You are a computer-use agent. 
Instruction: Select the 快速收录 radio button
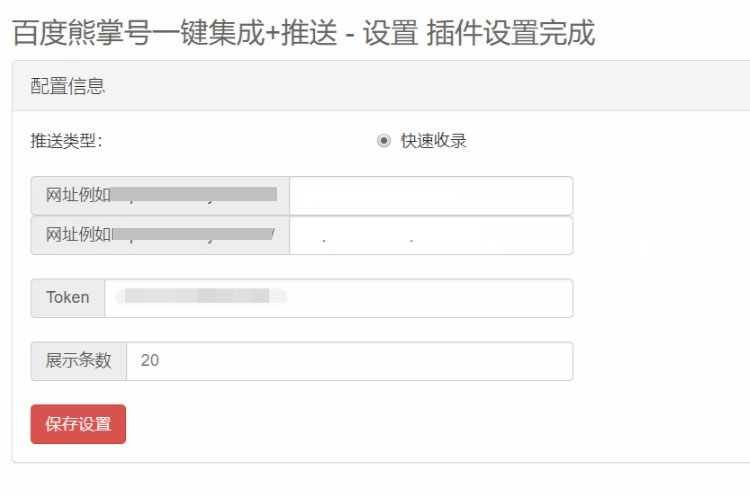pos(384,141)
